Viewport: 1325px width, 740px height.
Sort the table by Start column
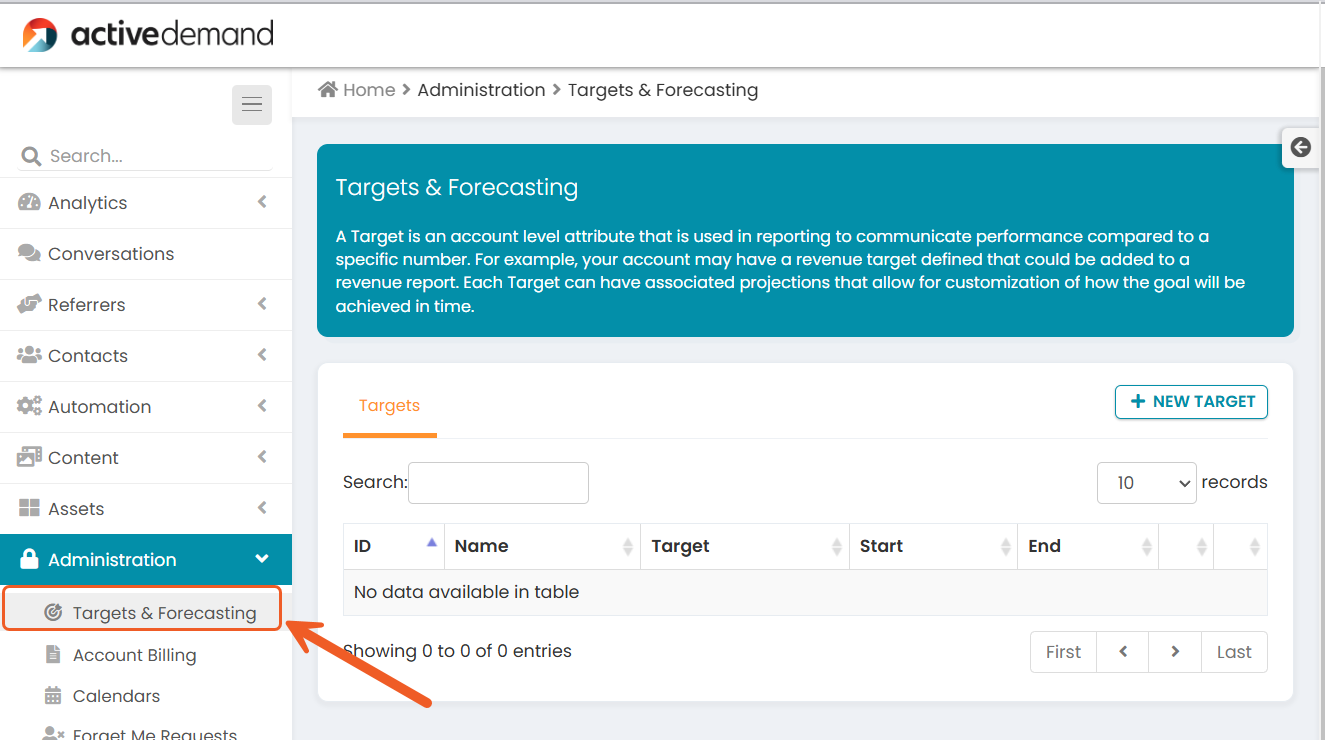point(933,546)
